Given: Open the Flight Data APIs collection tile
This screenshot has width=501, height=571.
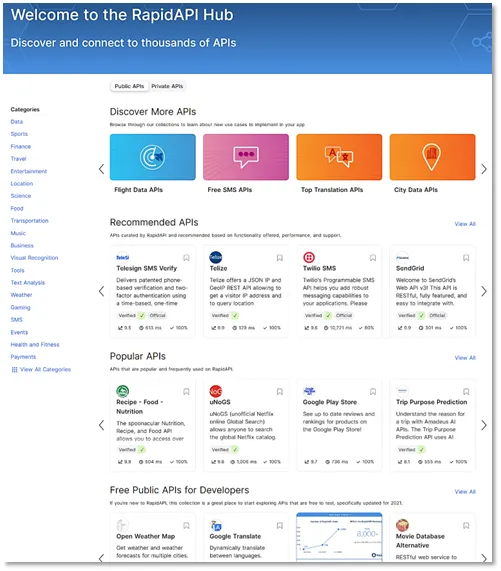Looking at the screenshot, I should tap(153, 157).
